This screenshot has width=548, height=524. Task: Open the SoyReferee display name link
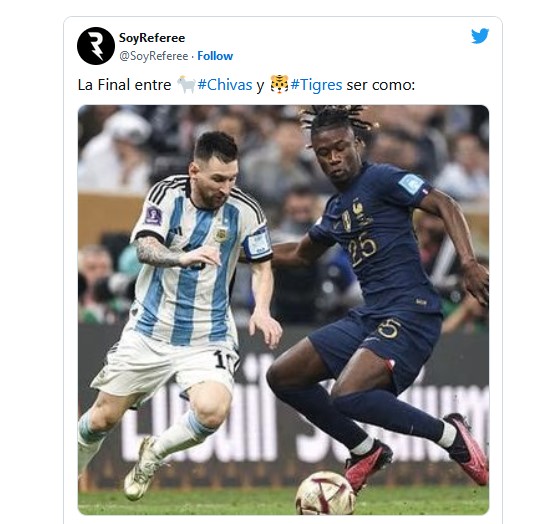[152, 38]
